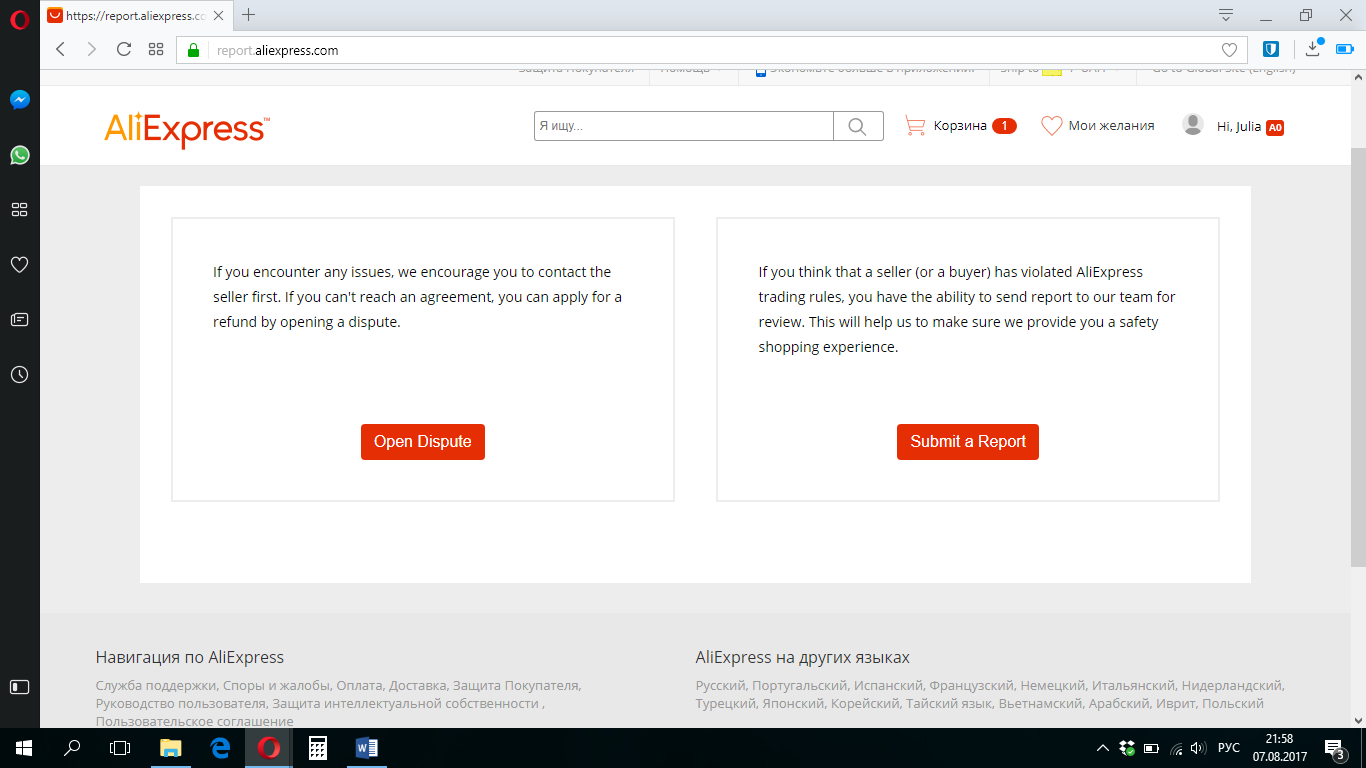The height and width of the screenshot is (768, 1366).
Task: Click 'Оплата' footer link
Action: (x=359, y=686)
